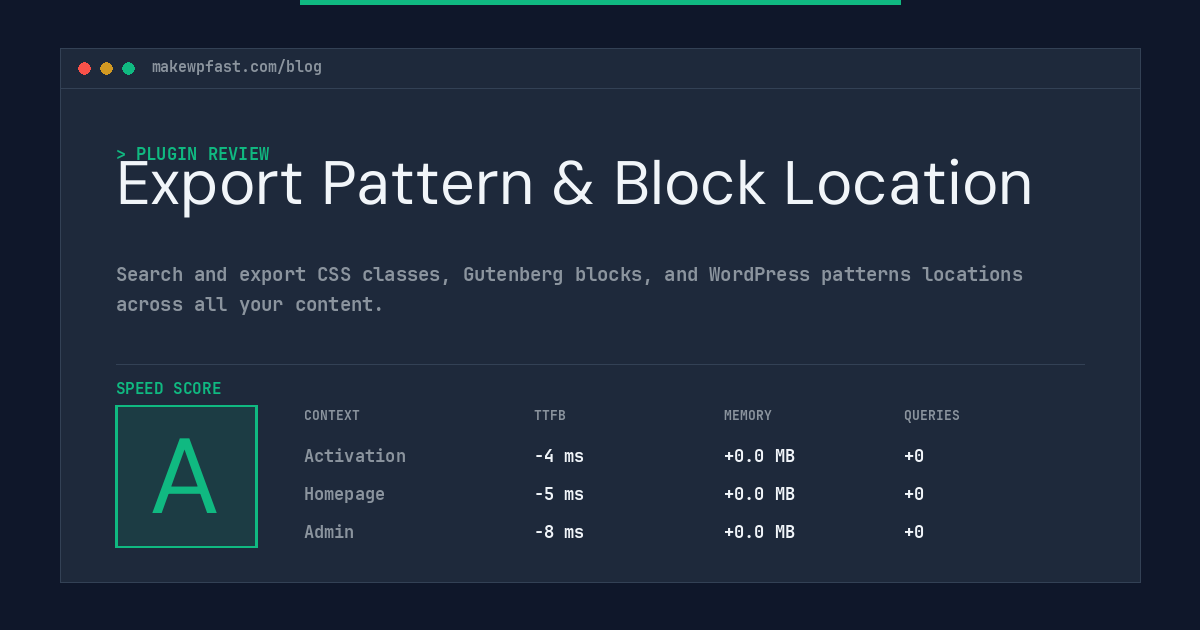This screenshot has height=630, width=1200.
Task: Select the Homepage row label
Action: pos(344,494)
